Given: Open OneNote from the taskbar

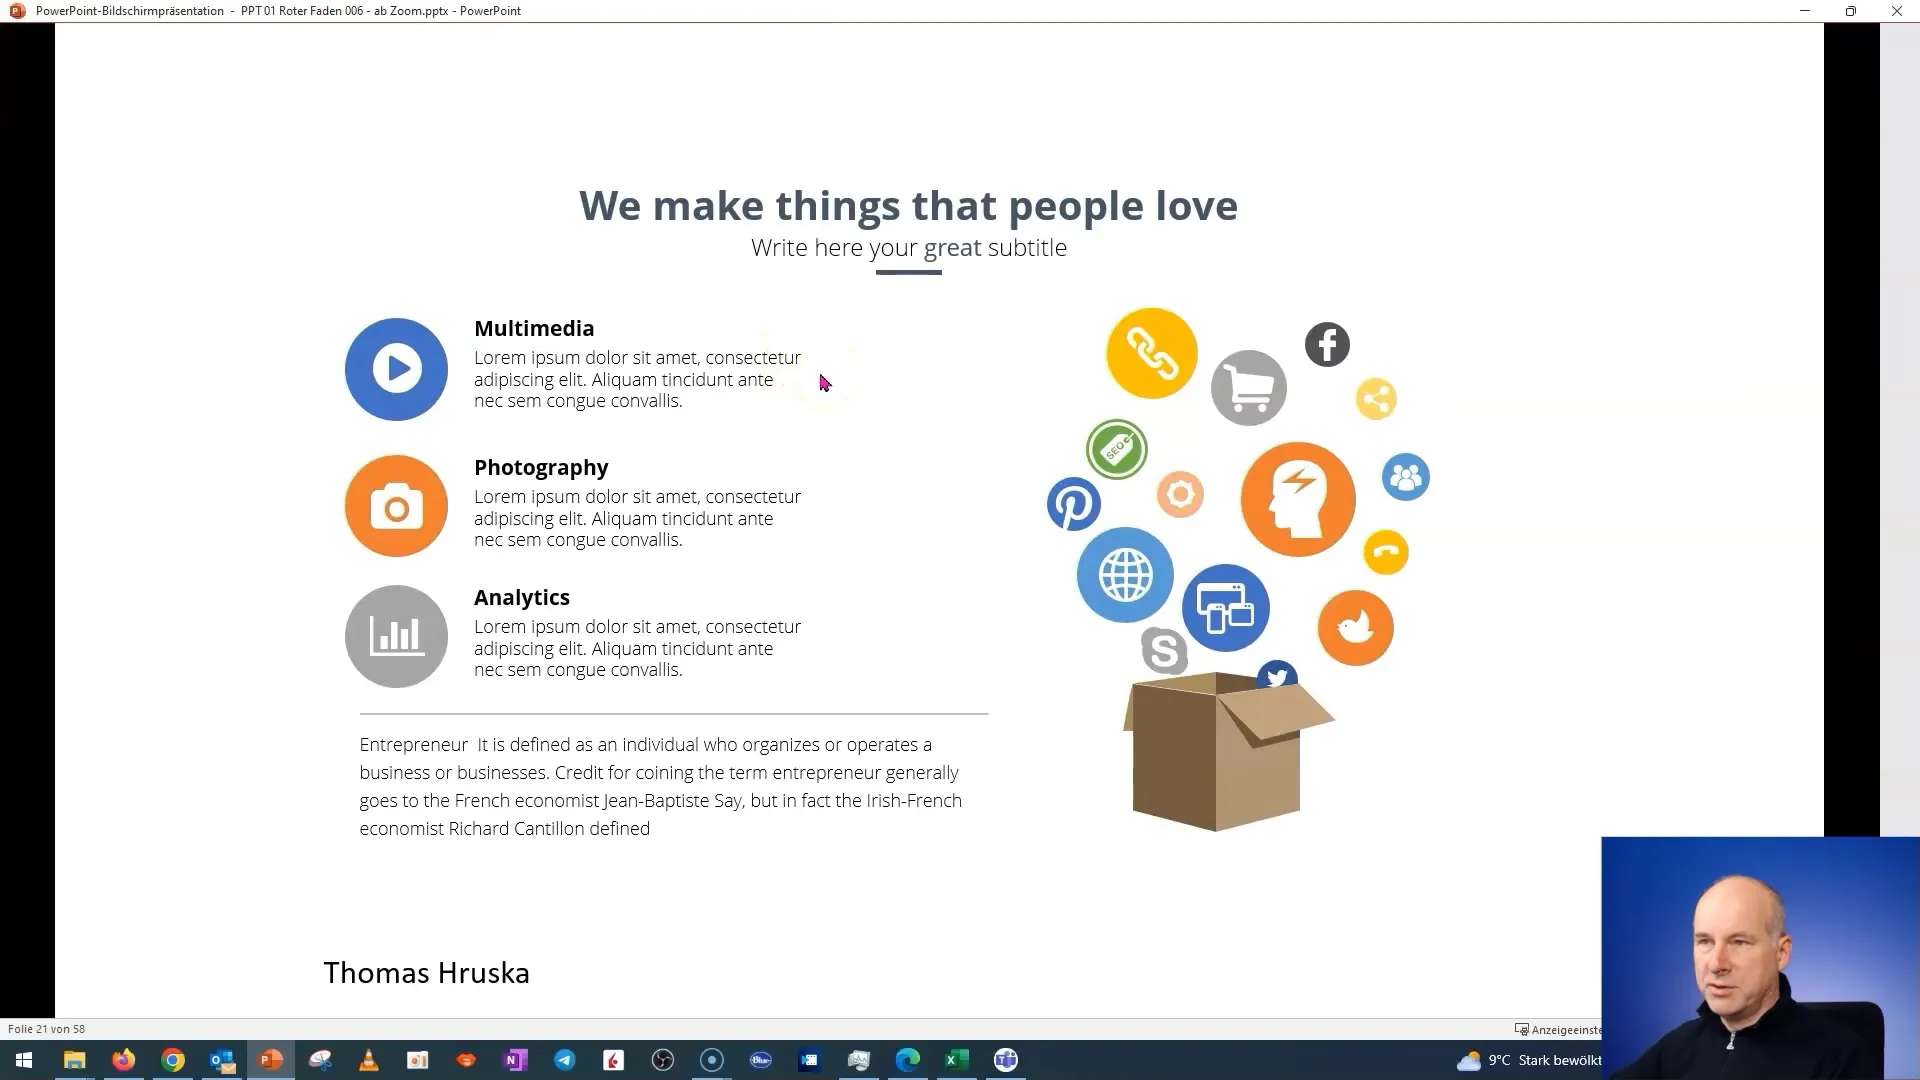Looking at the screenshot, I should (x=516, y=1060).
